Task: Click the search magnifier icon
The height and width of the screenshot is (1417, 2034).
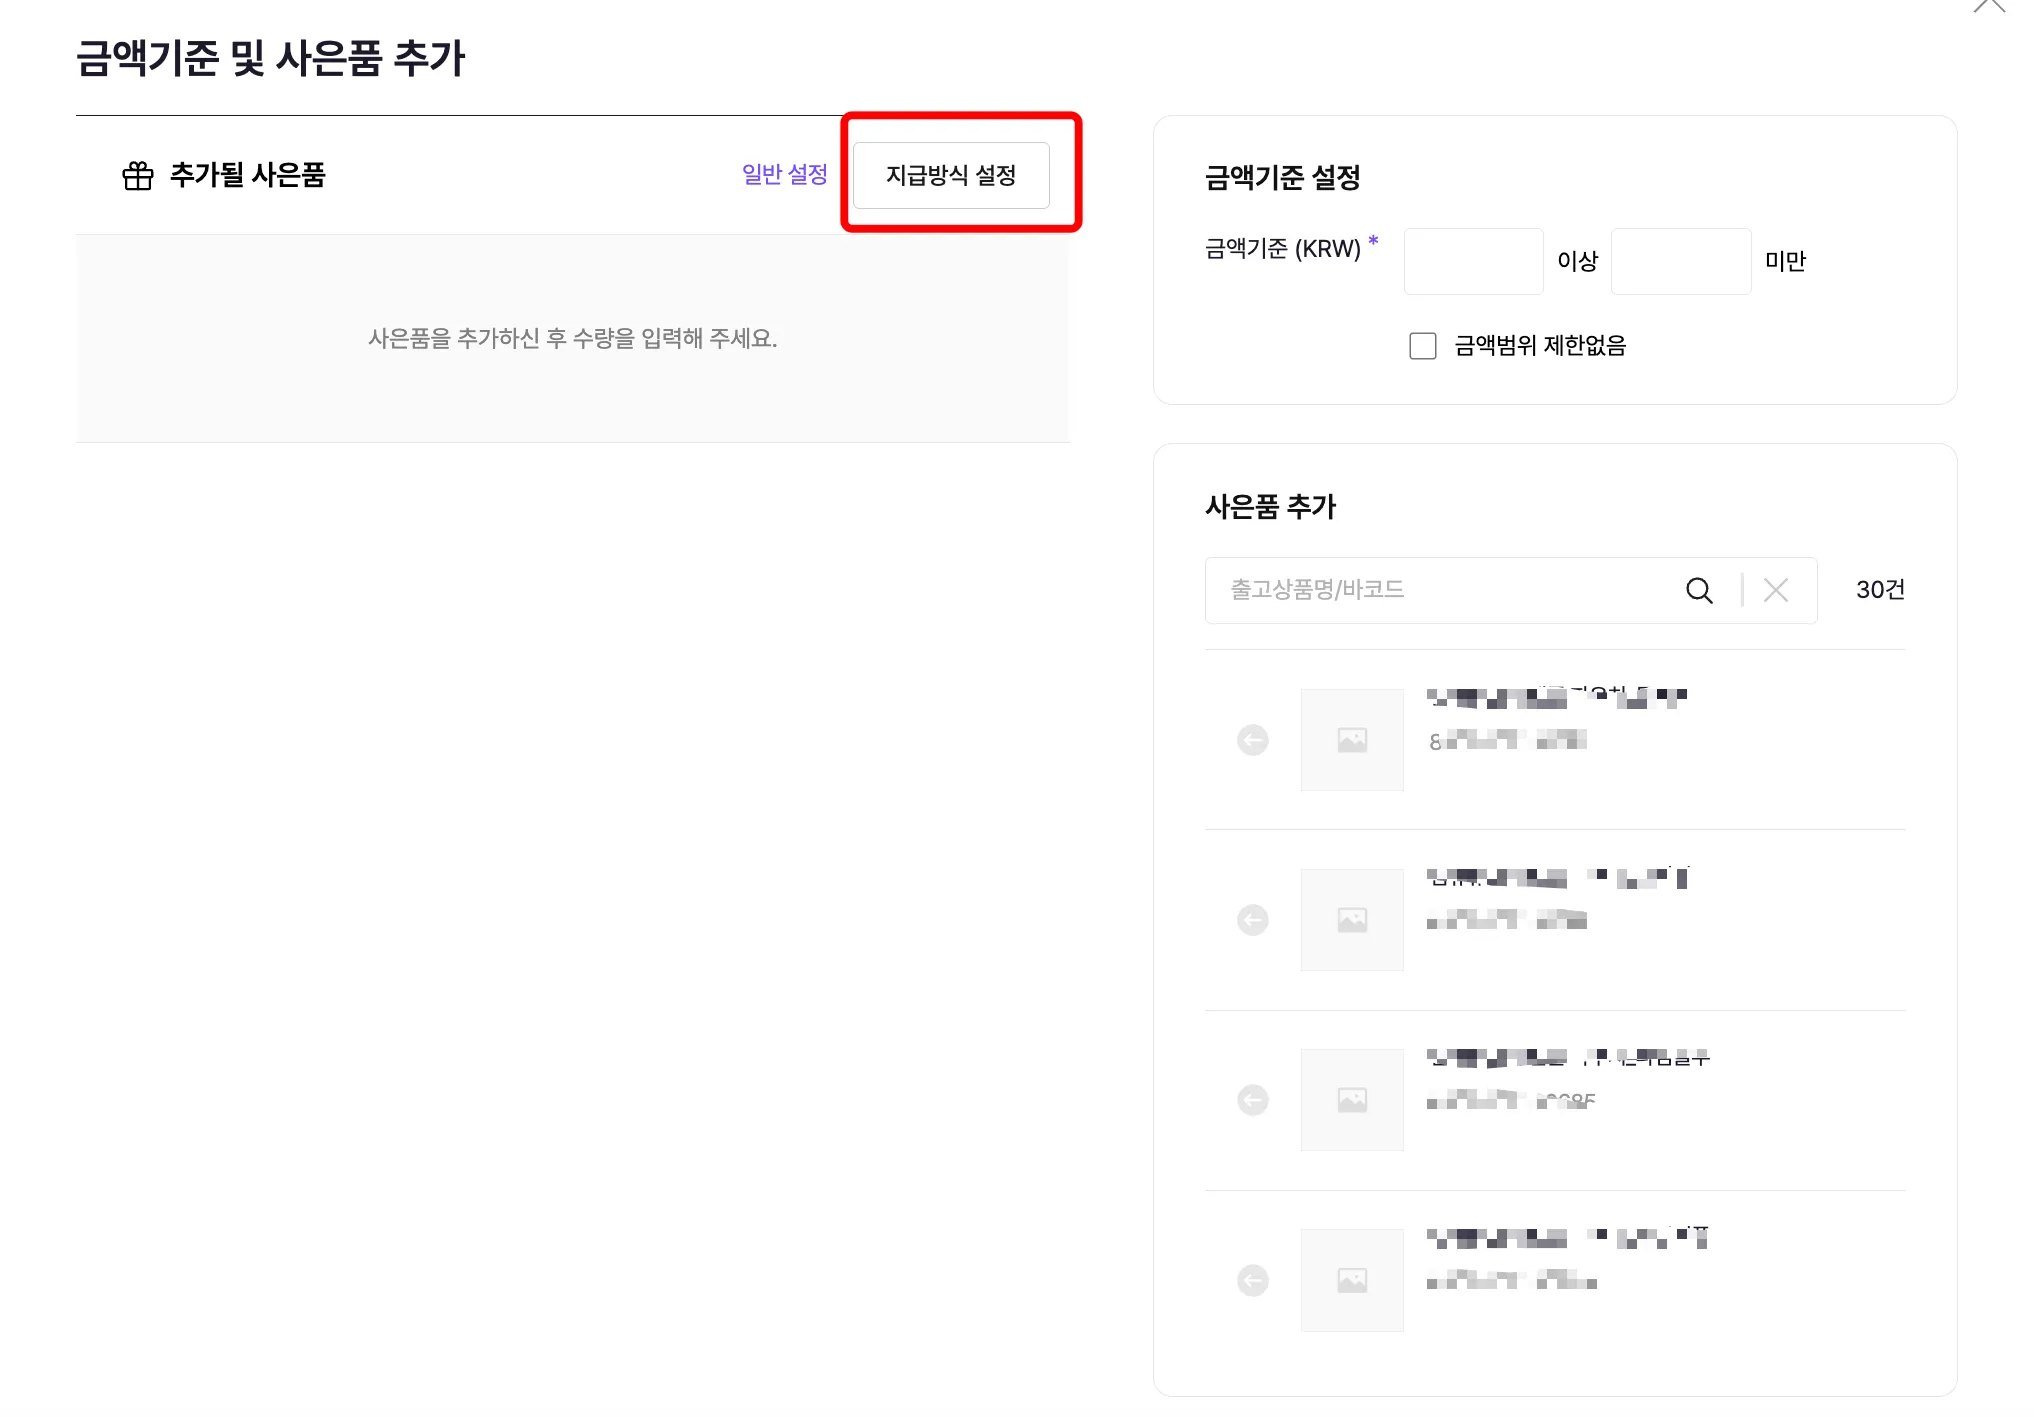Action: 1698,590
